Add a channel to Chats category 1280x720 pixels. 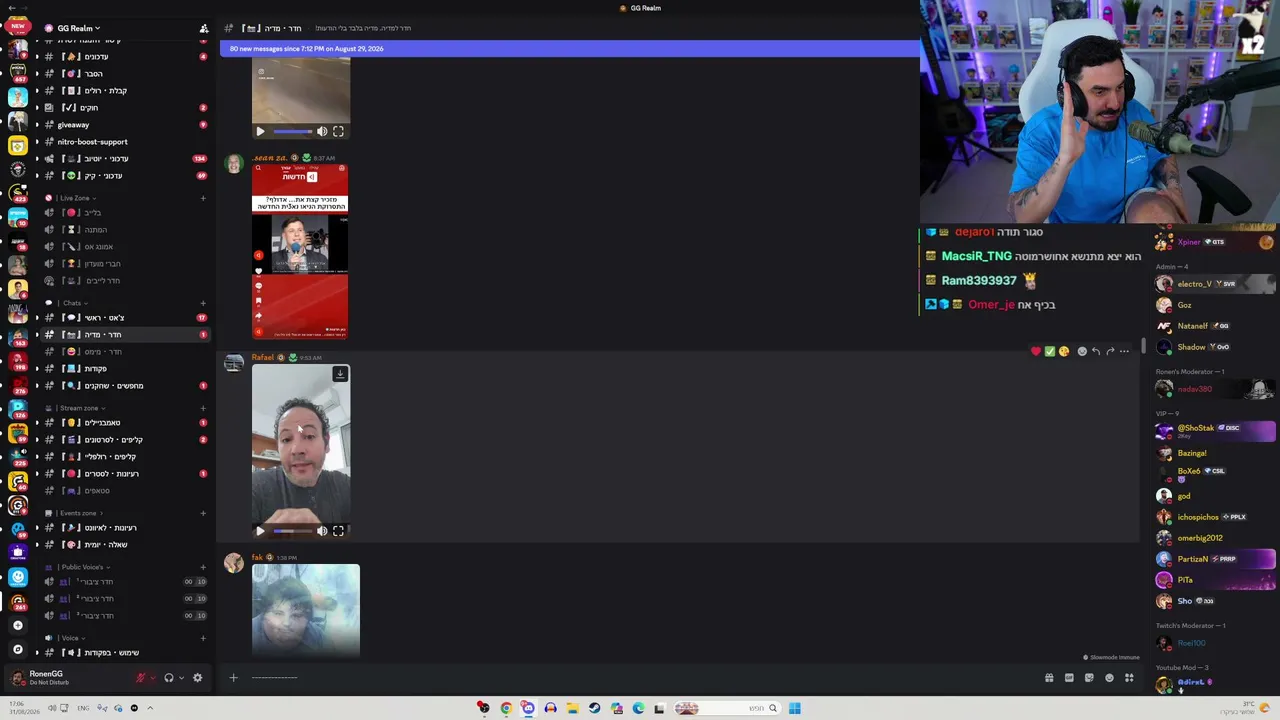203,303
